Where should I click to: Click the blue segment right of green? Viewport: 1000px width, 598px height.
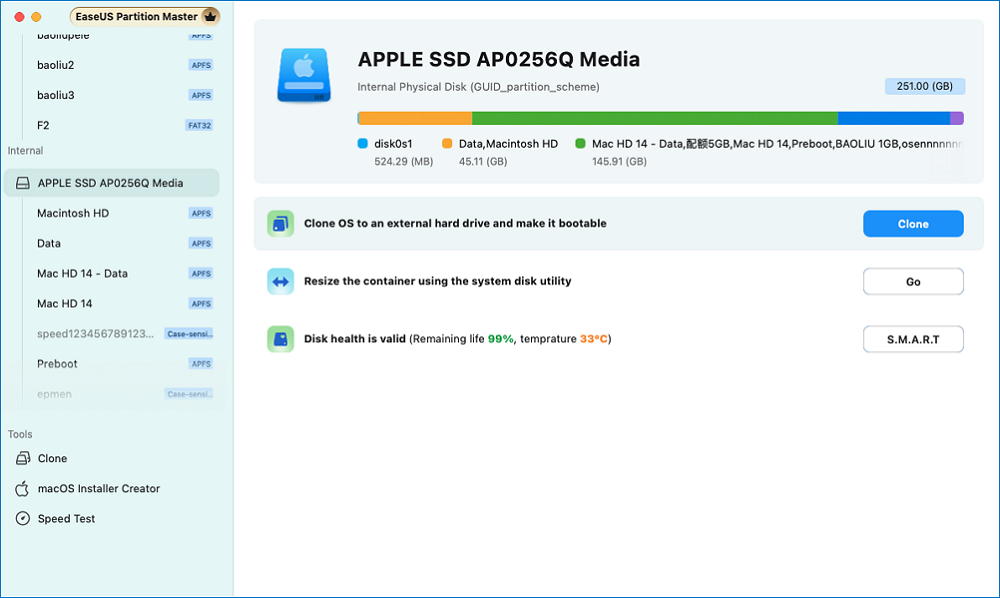(894, 118)
